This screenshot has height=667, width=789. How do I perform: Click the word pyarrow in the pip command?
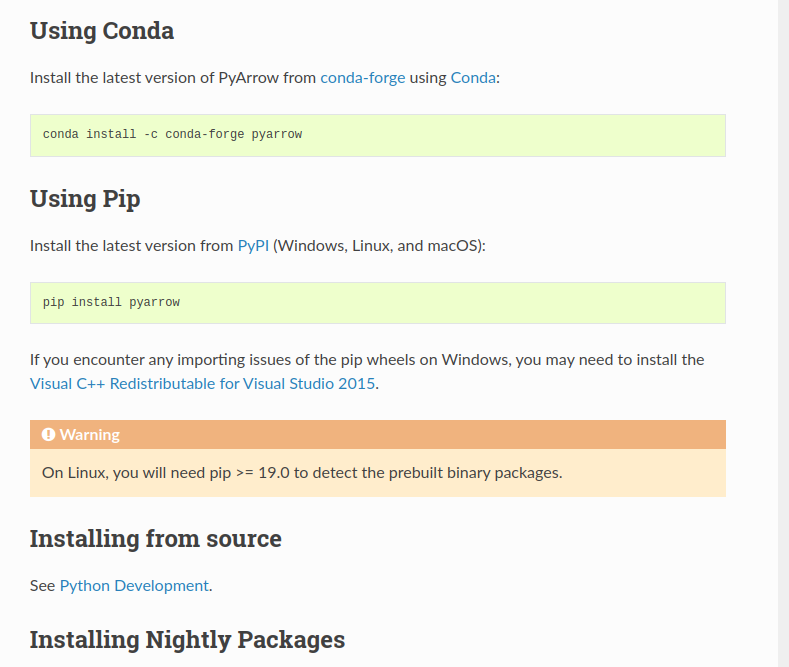[x=154, y=302]
